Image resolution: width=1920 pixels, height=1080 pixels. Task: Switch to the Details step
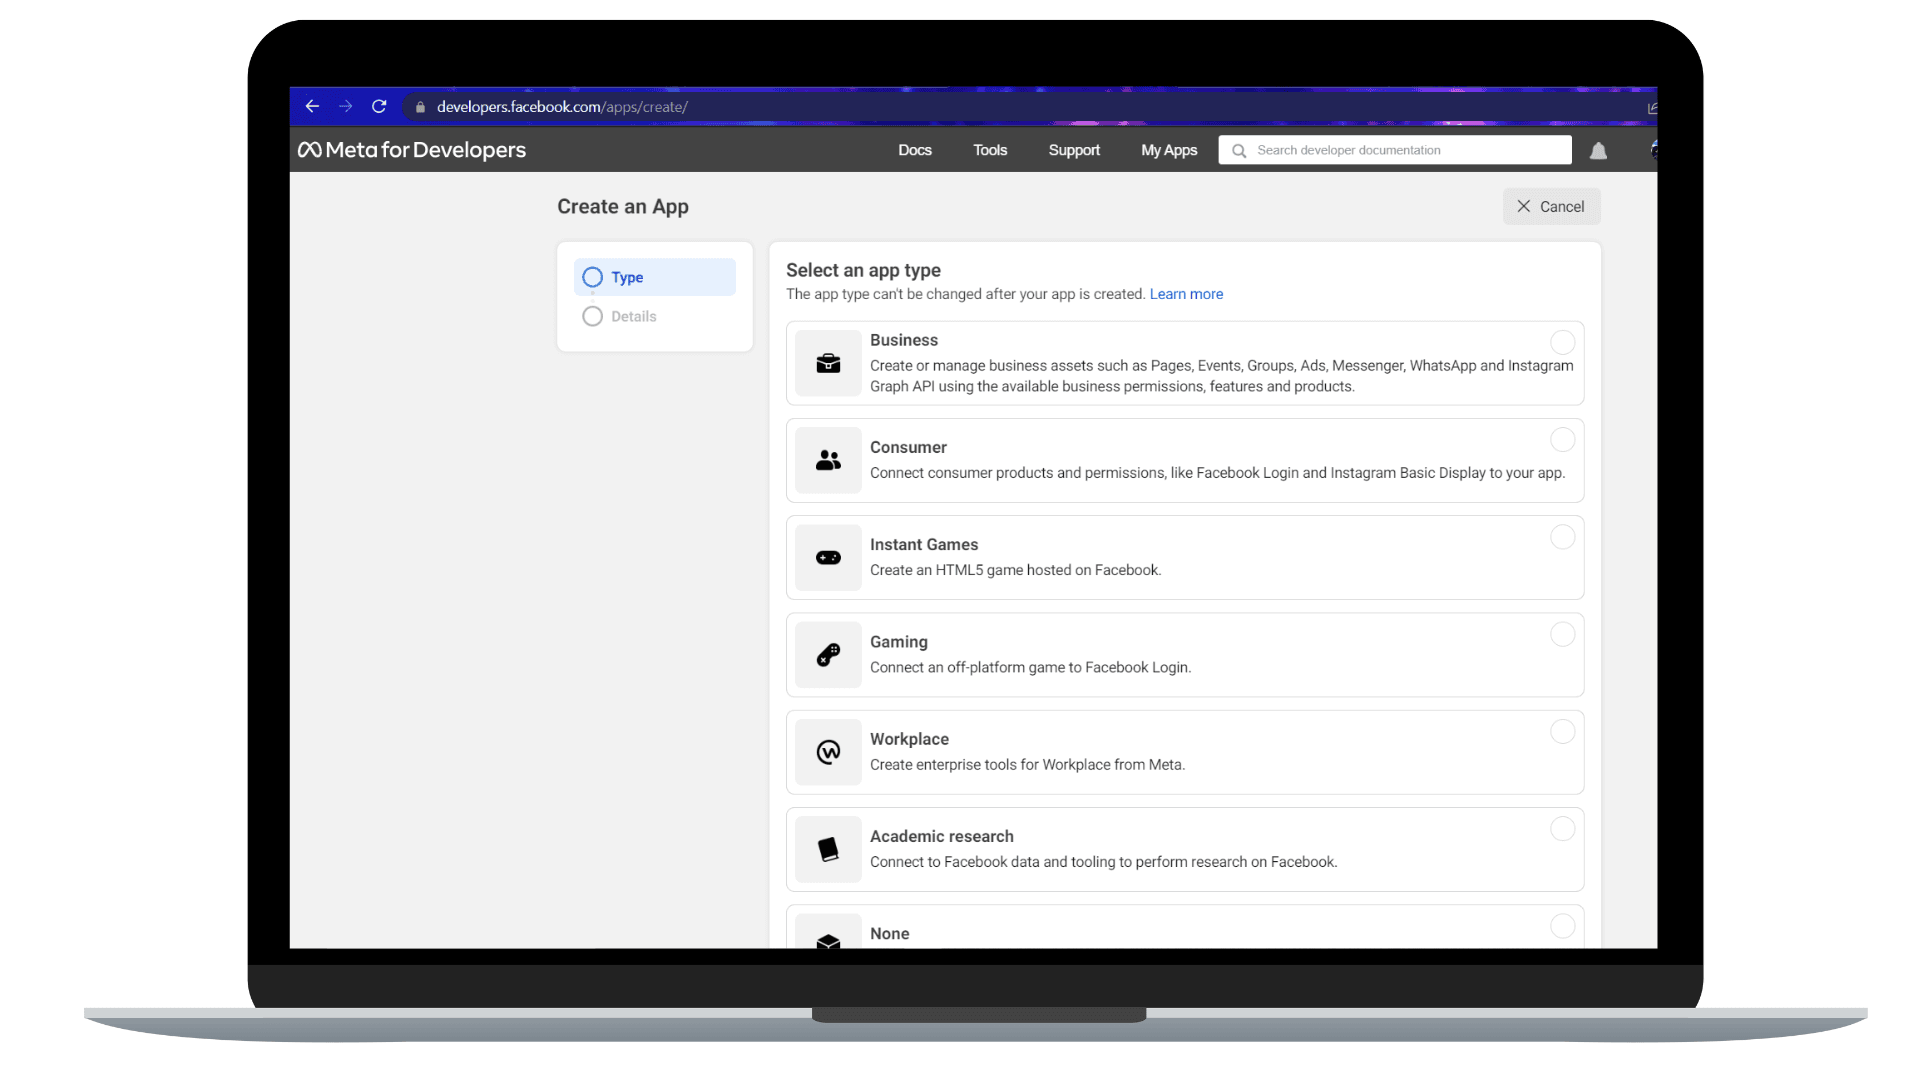(633, 316)
